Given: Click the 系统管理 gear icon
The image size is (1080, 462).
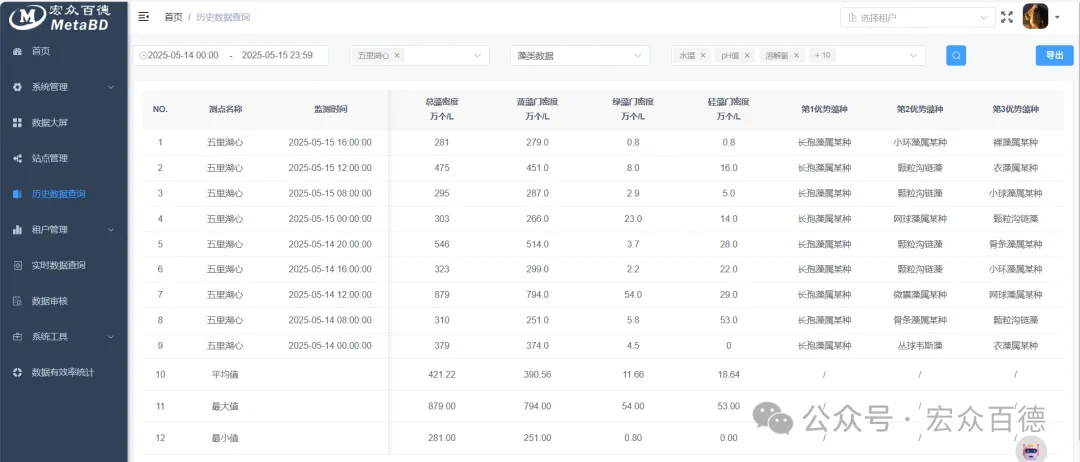Looking at the screenshot, I should 18,87.
